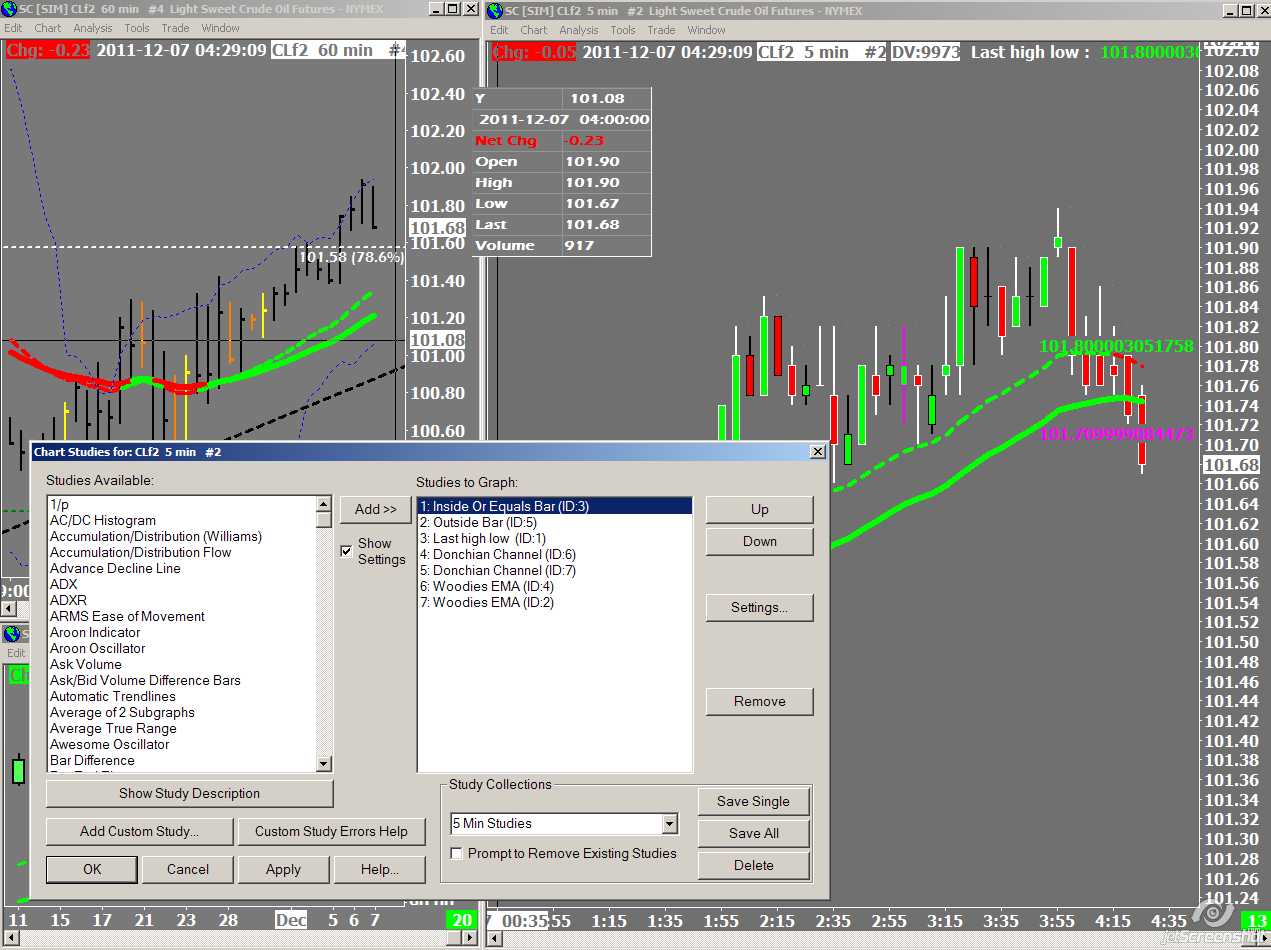Click green 20 box on 60 min chart
Screen dimensions: 1271x950
[x=462, y=920]
